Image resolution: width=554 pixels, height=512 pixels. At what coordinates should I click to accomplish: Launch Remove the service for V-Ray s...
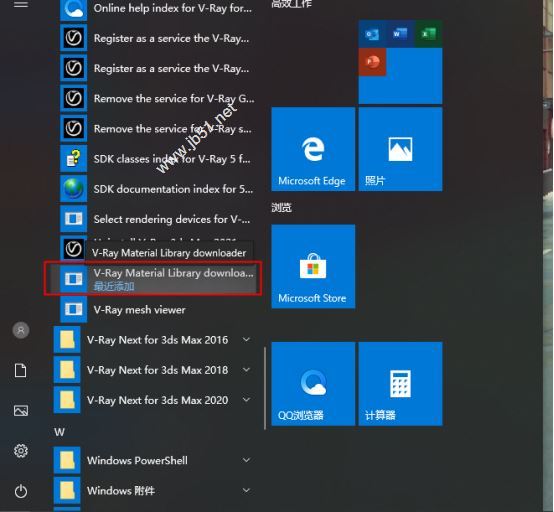[157, 129]
